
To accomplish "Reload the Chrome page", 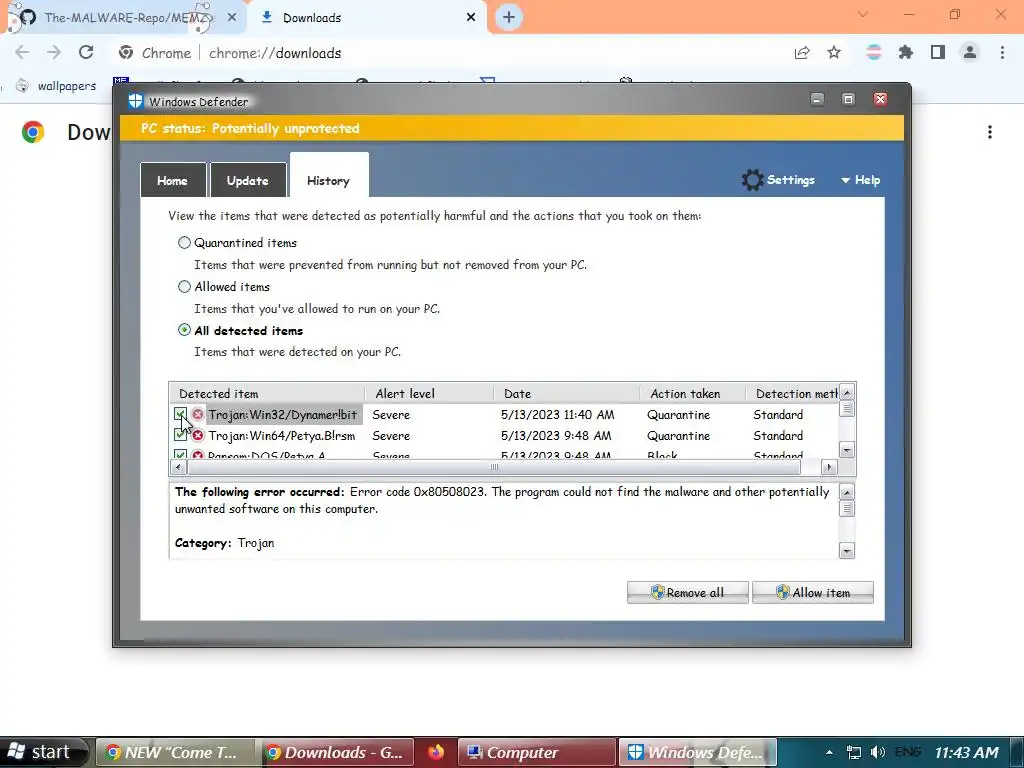I will [x=86, y=53].
